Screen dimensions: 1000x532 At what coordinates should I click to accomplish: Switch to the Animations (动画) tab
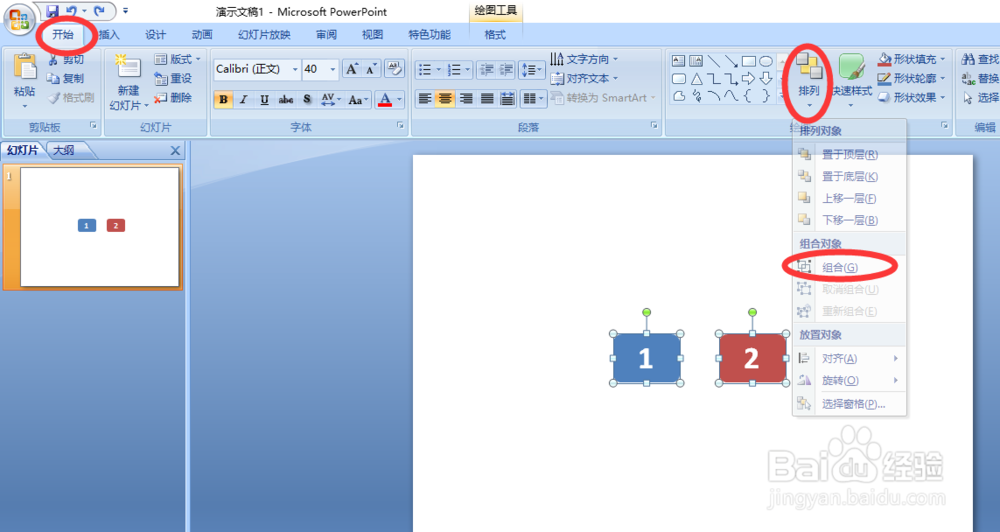202,34
